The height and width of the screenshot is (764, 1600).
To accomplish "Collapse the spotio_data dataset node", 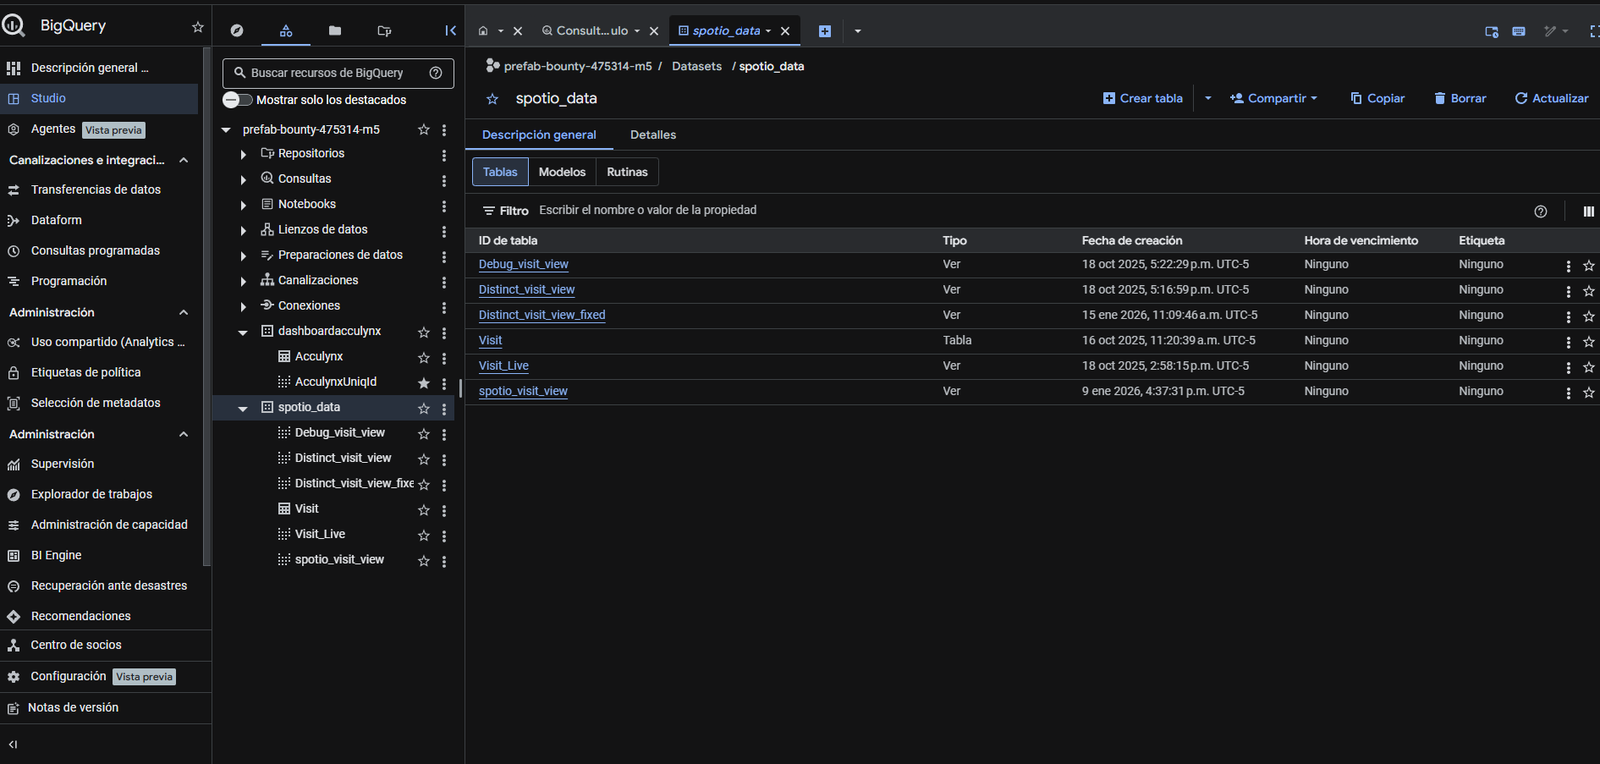I will click(243, 408).
